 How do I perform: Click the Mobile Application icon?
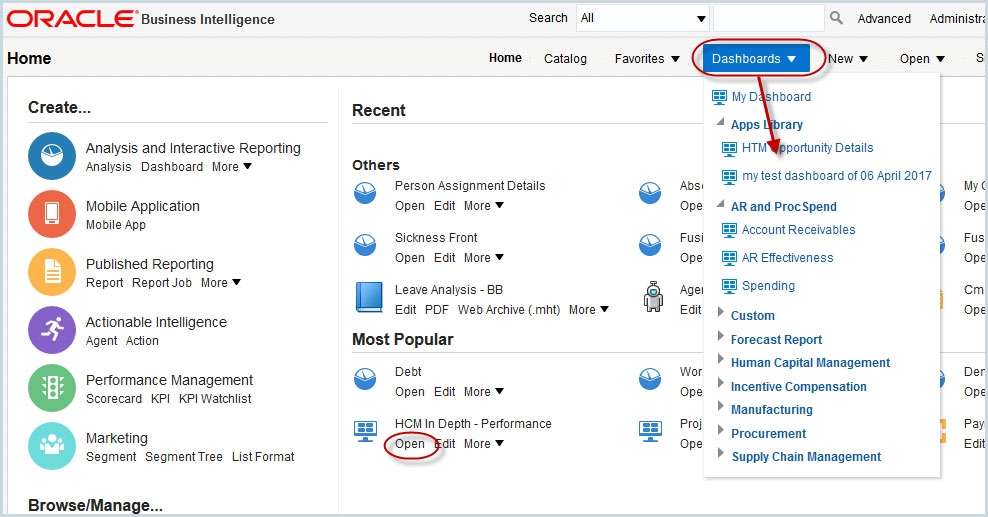(52, 214)
